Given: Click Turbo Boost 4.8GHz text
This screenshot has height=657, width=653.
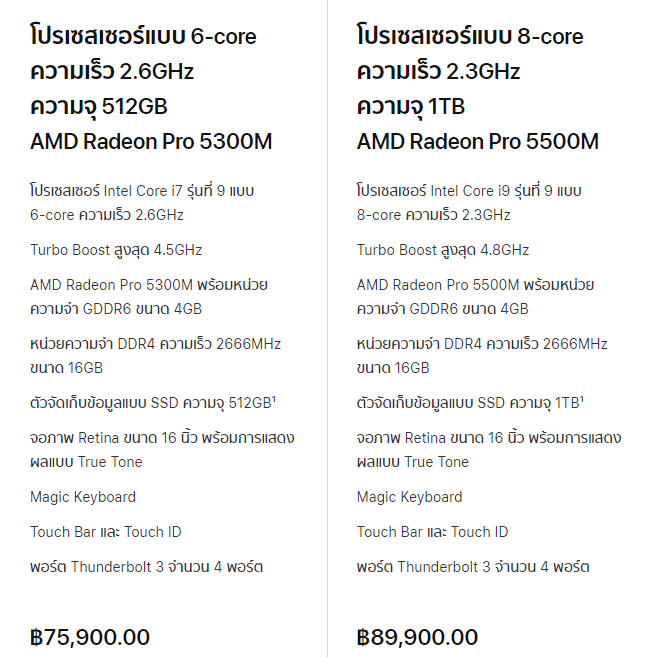Looking at the screenshot, I should (x=443, y=250).
